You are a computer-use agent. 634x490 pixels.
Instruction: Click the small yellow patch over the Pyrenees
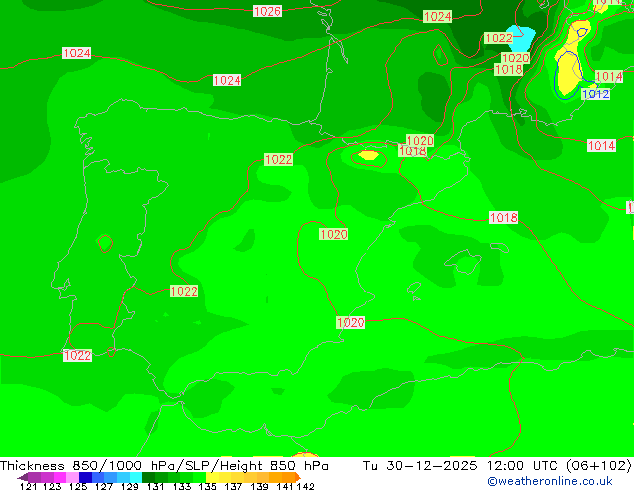click(x=368, y=155)
